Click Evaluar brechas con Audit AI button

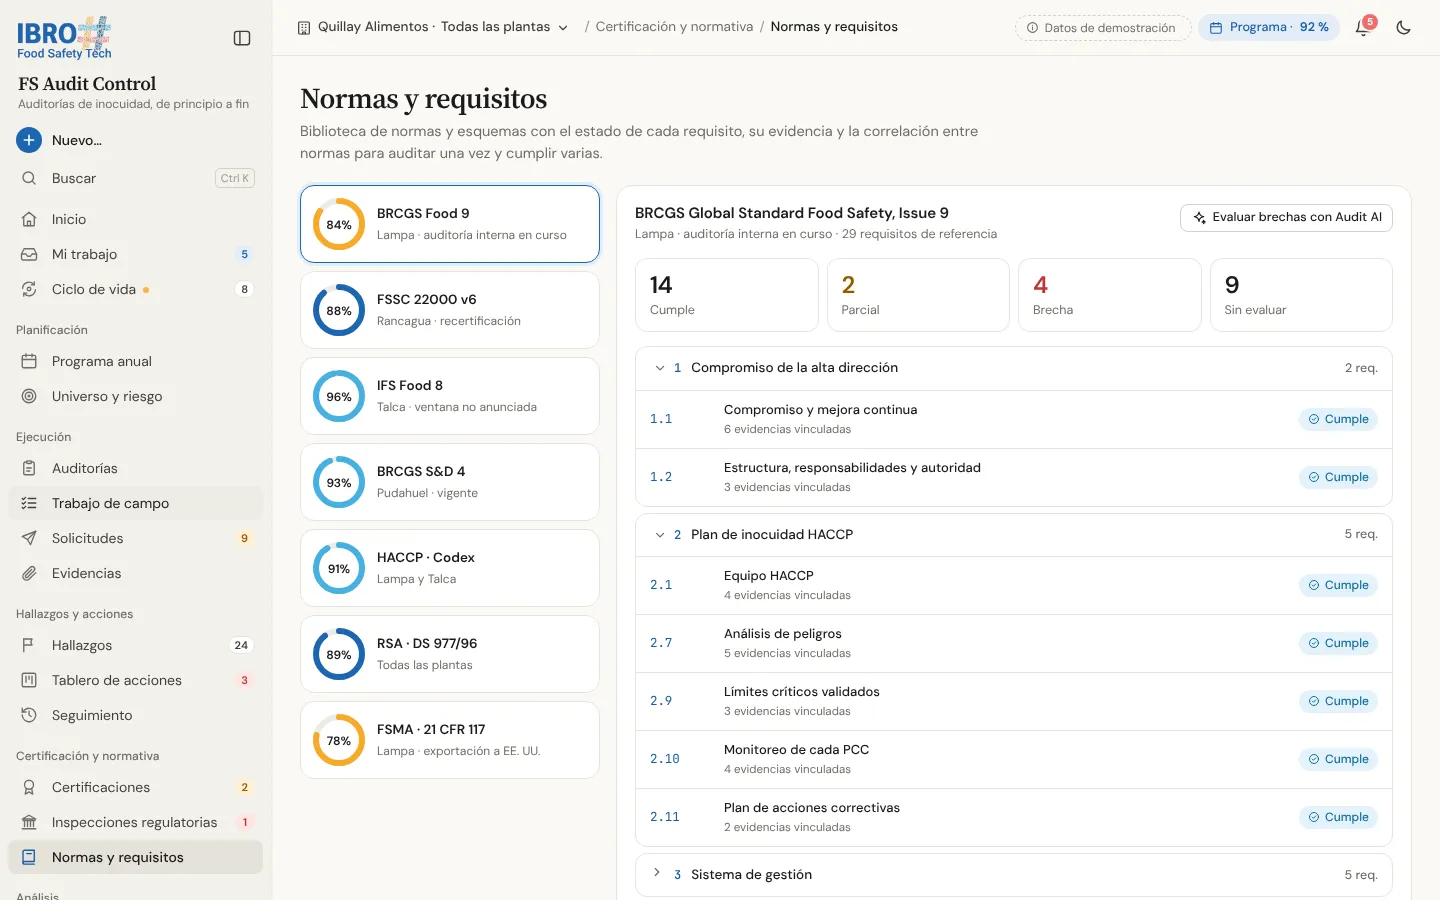(x=1286, y=217)
